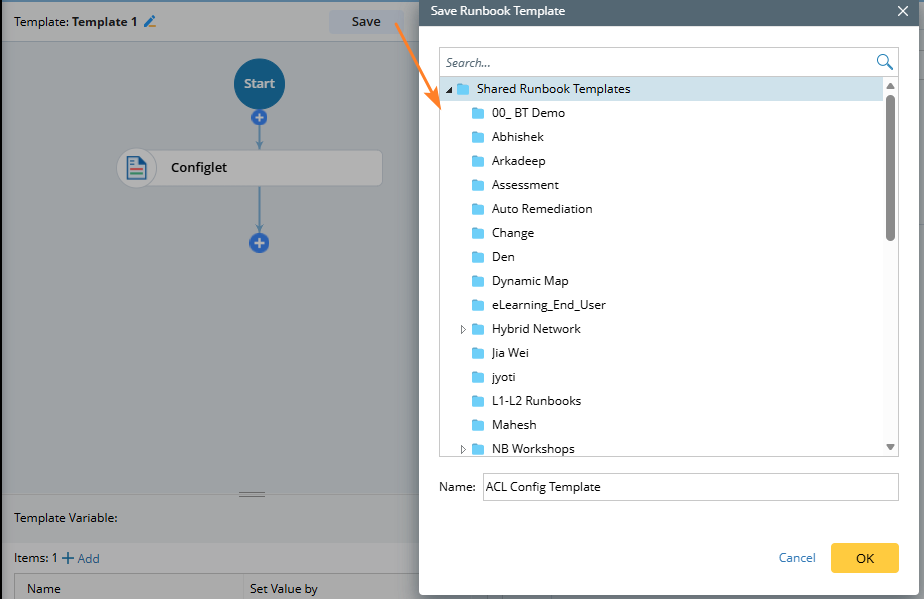Click the Shared Runbook Templates folder icon

point(463,89)
